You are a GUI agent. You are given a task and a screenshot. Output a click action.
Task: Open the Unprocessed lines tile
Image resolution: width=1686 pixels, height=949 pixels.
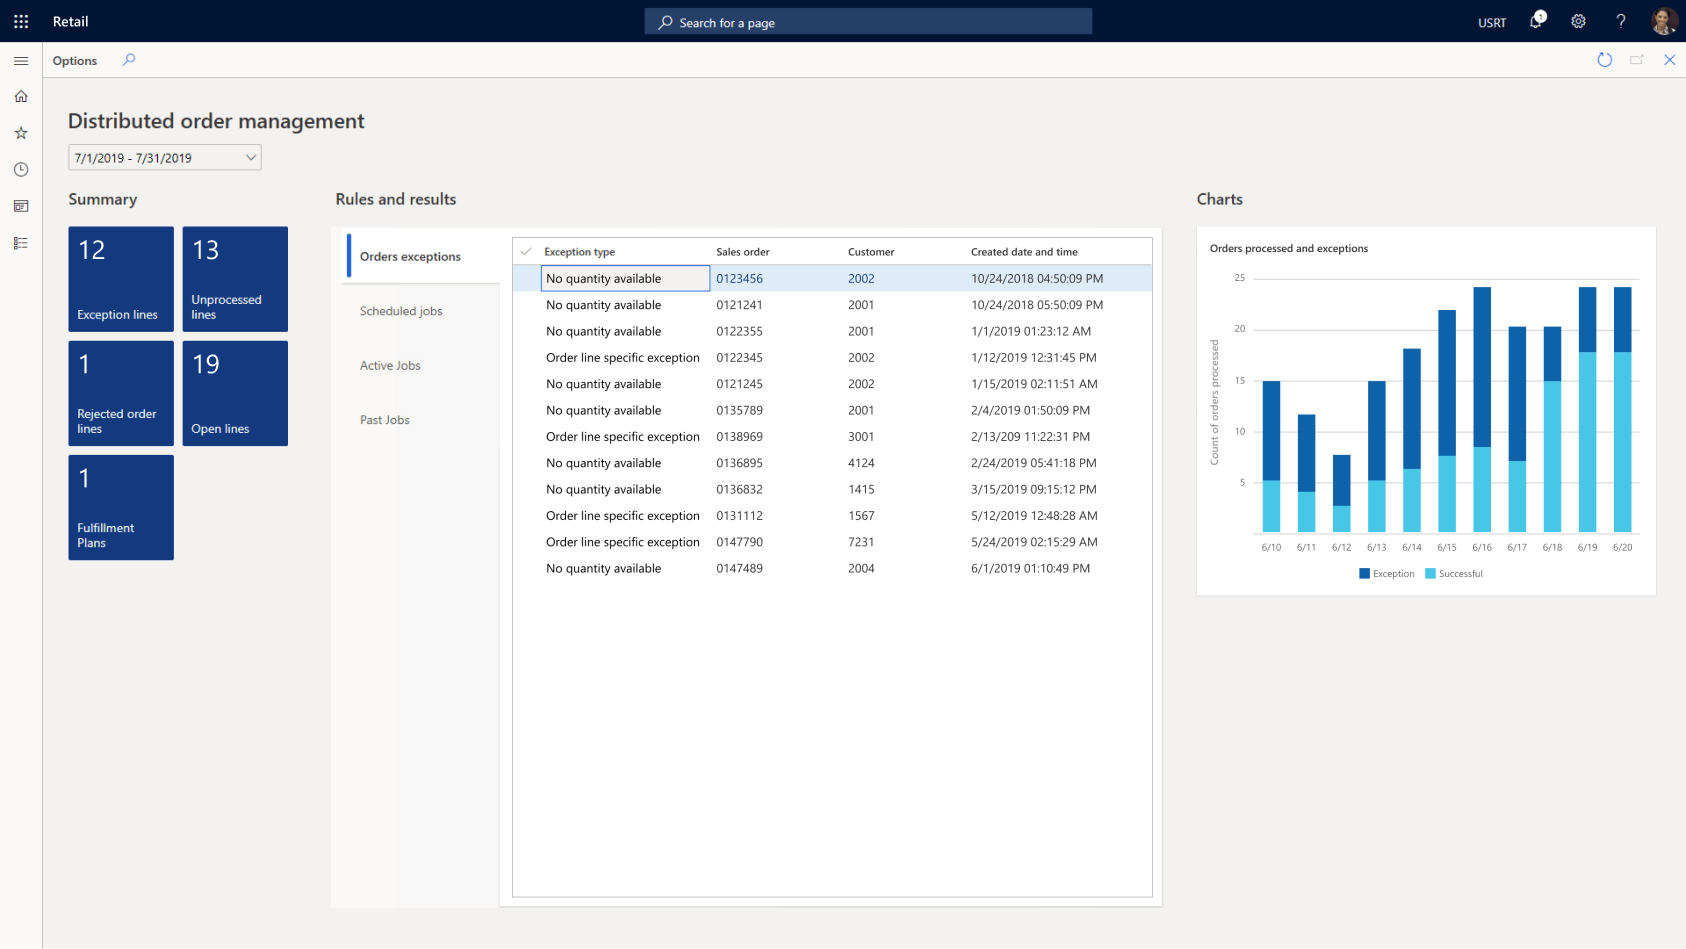coord(235,279)
